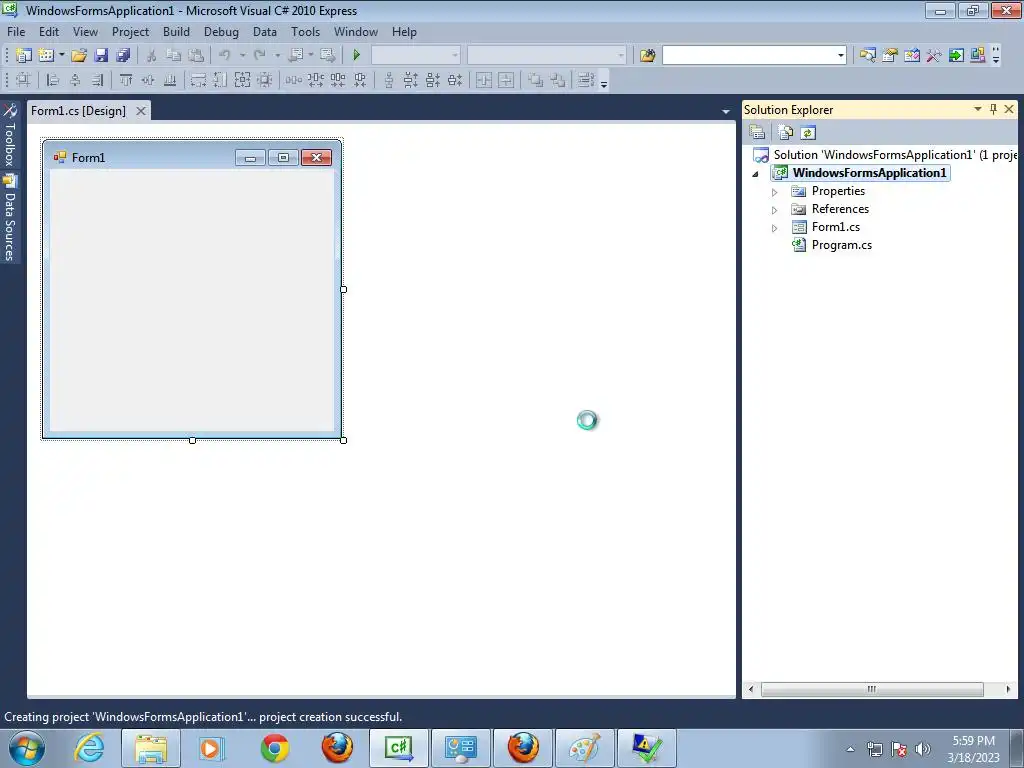Screen dimensions: 1024x768
Task: Click the Align to Grid layout icon
Action: [23, 80]
